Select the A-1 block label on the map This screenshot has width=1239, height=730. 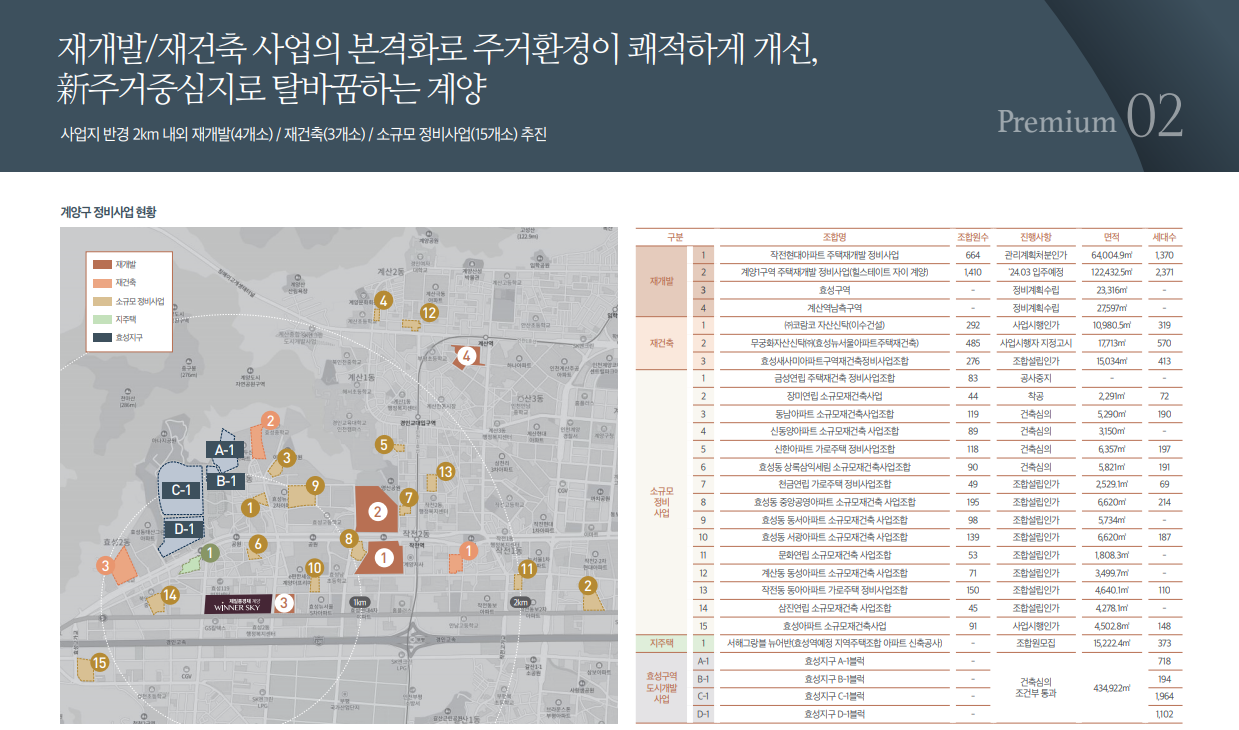point(224,451)
